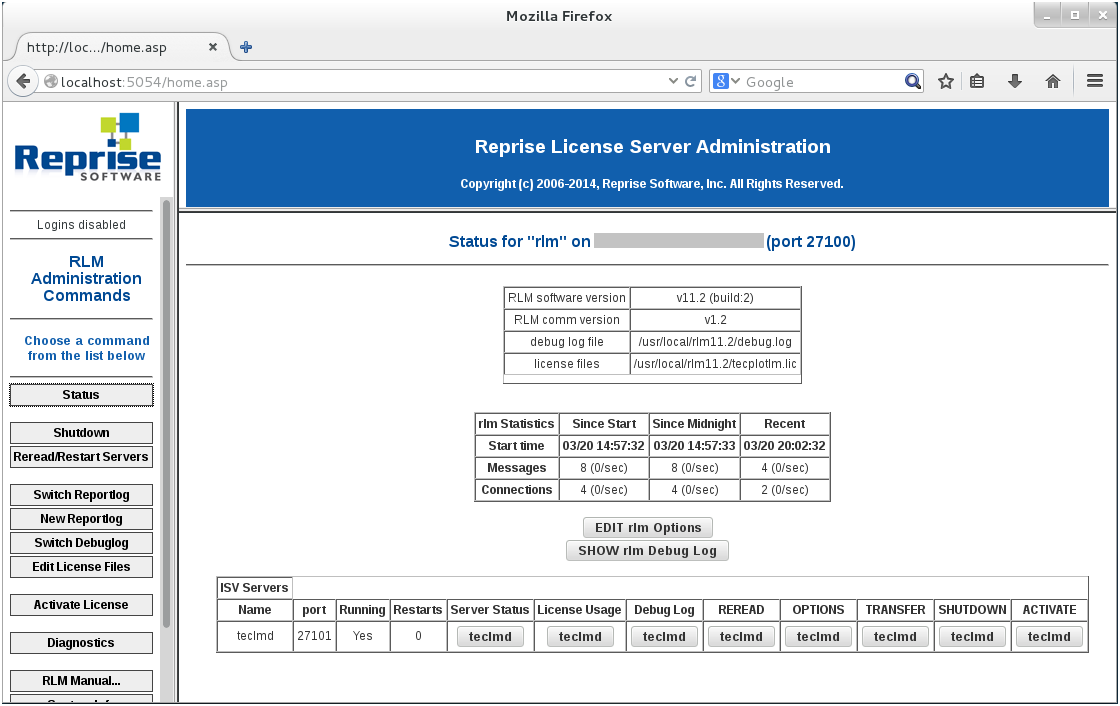1120x706 pixels.
Task: Choose search engine via Google icon dropdown
Action: click(726, 81)
